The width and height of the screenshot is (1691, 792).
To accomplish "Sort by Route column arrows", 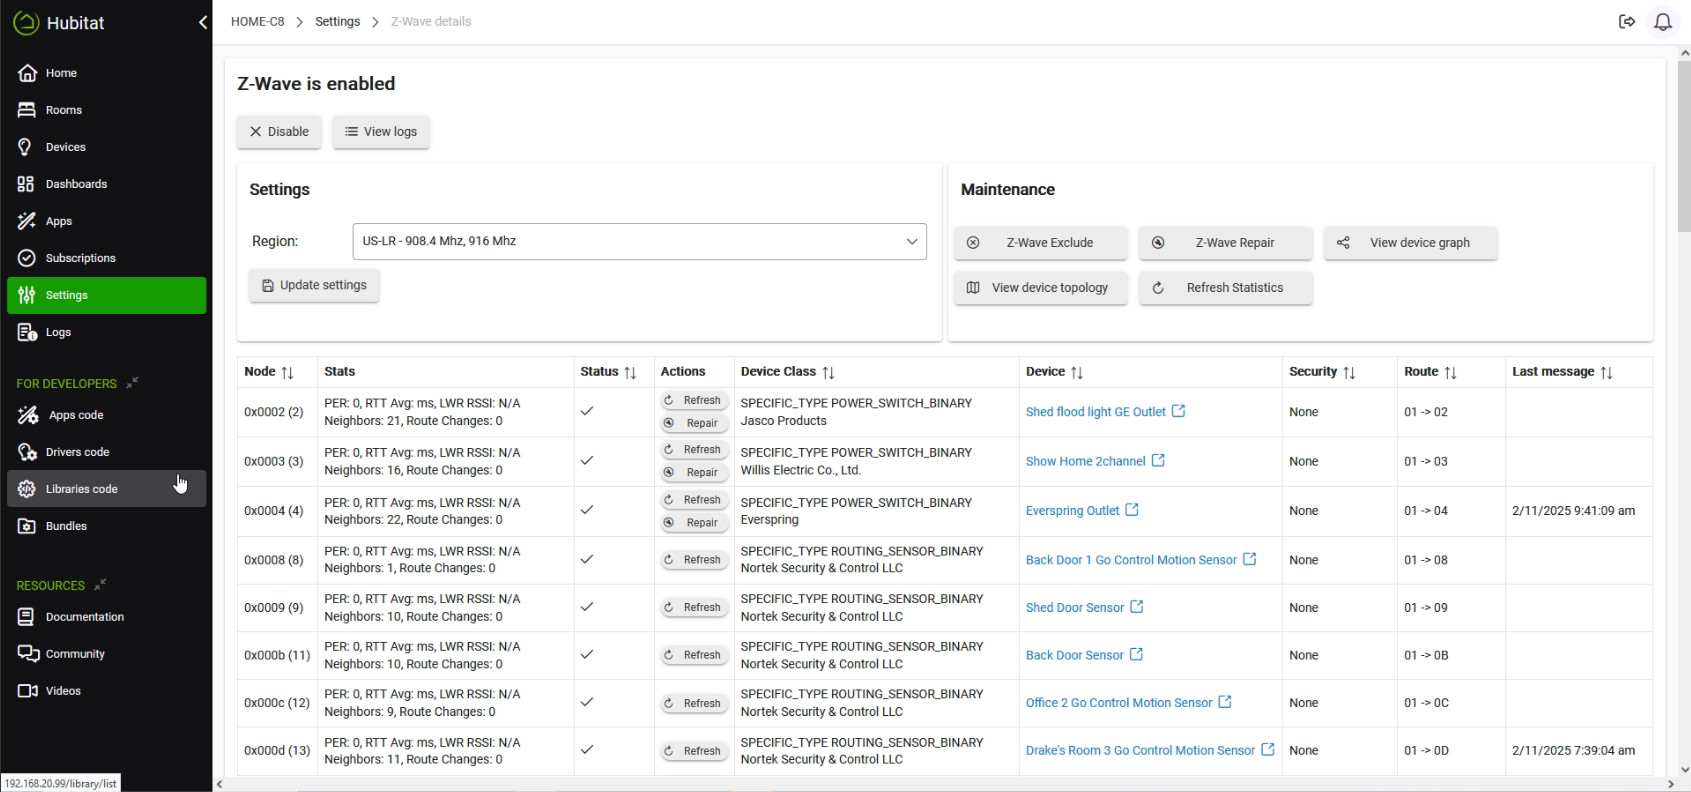I will click(x=1450, y=372).
